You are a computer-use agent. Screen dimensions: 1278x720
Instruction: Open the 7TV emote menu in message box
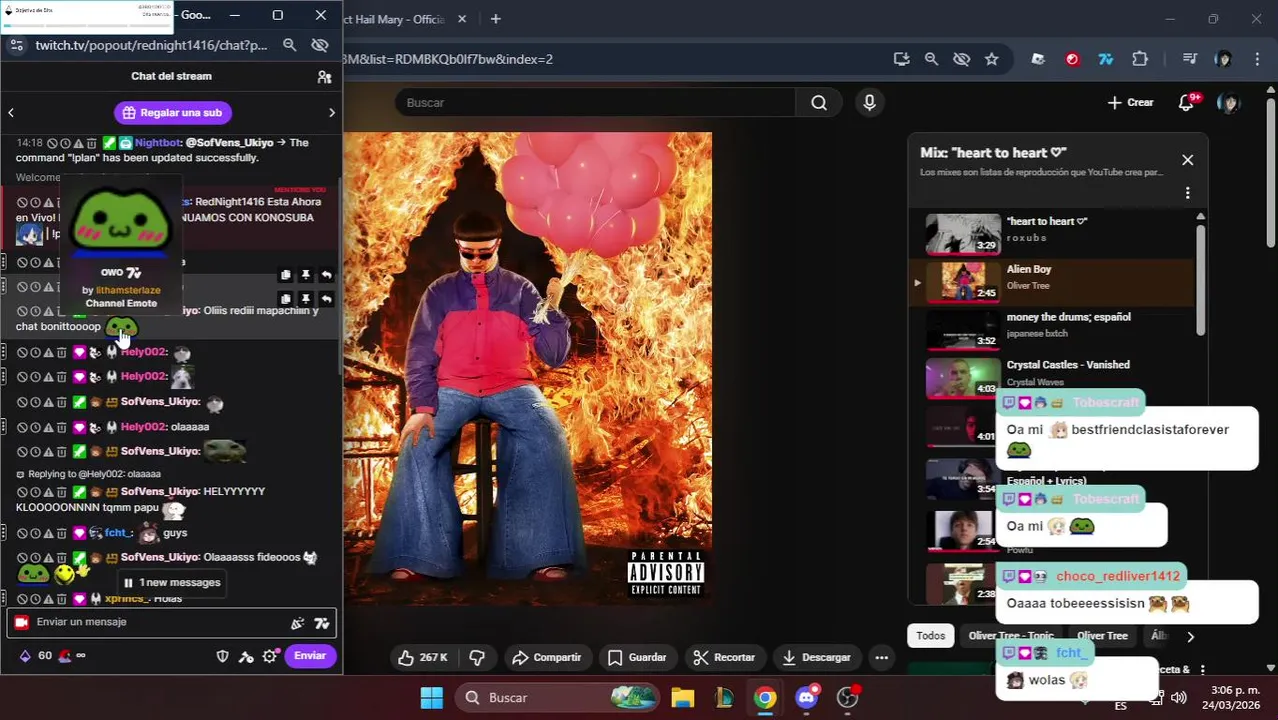[321, 623]
